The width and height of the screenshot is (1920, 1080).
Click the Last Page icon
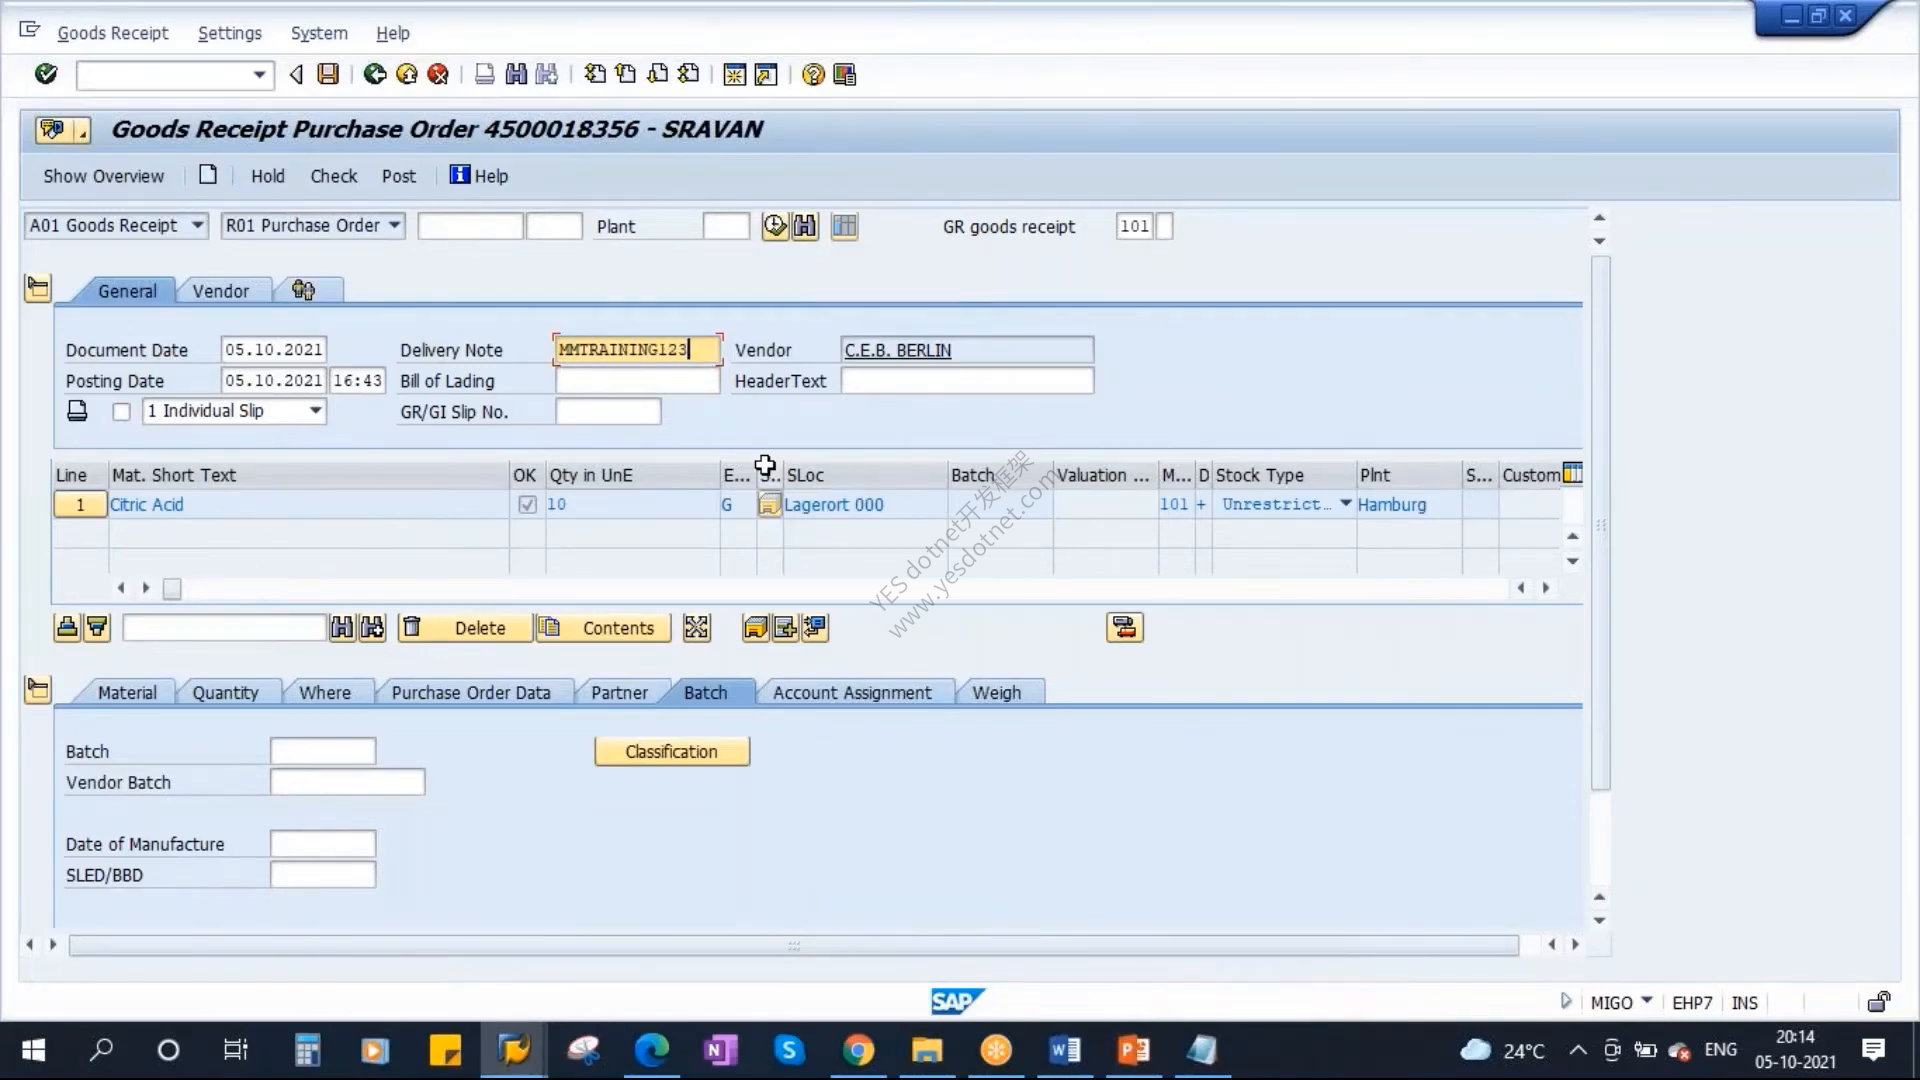[689, 74]
